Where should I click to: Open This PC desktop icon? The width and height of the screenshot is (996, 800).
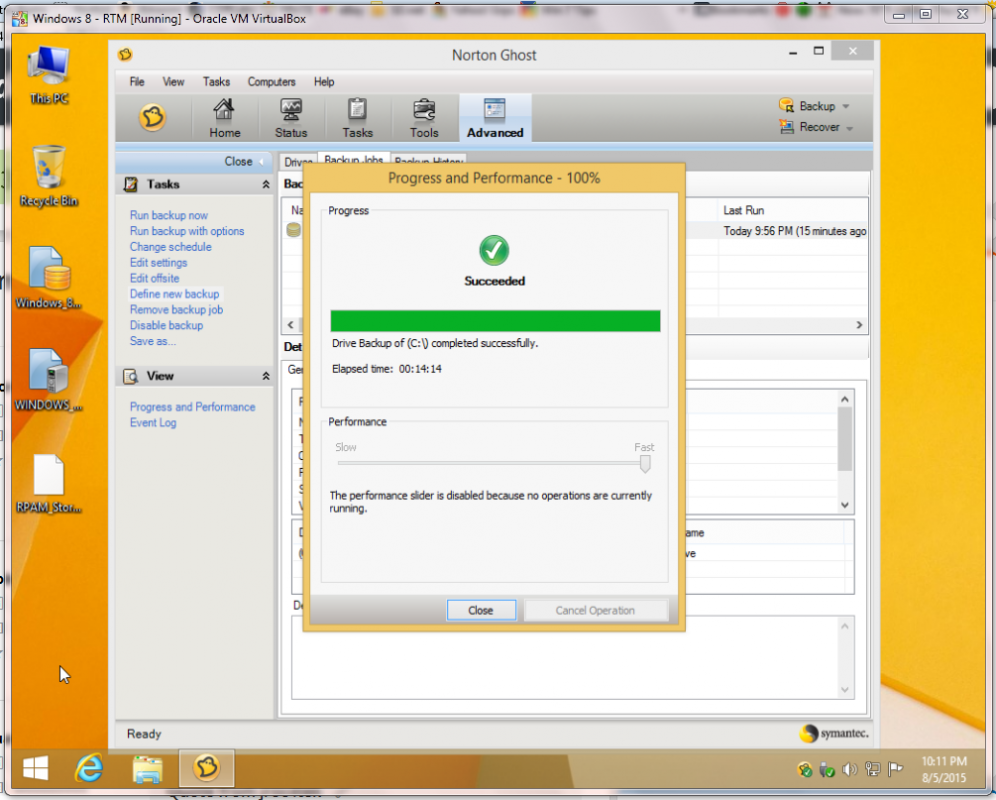(x=49, y=75)
